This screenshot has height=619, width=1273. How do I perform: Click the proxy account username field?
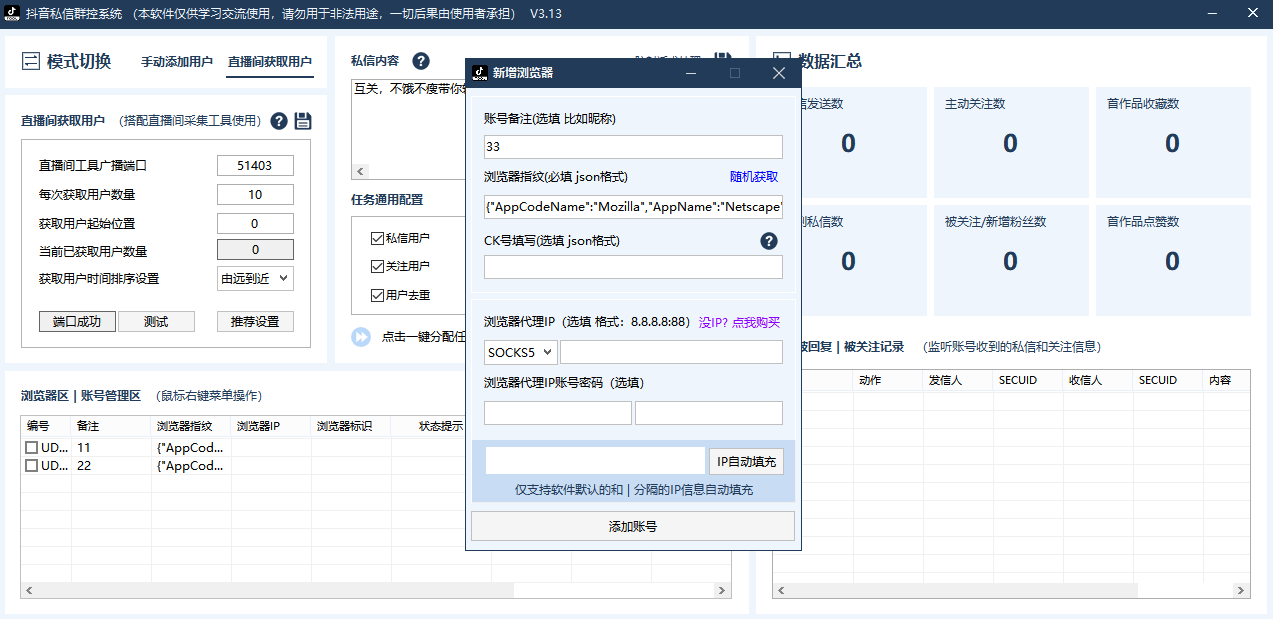558,413
